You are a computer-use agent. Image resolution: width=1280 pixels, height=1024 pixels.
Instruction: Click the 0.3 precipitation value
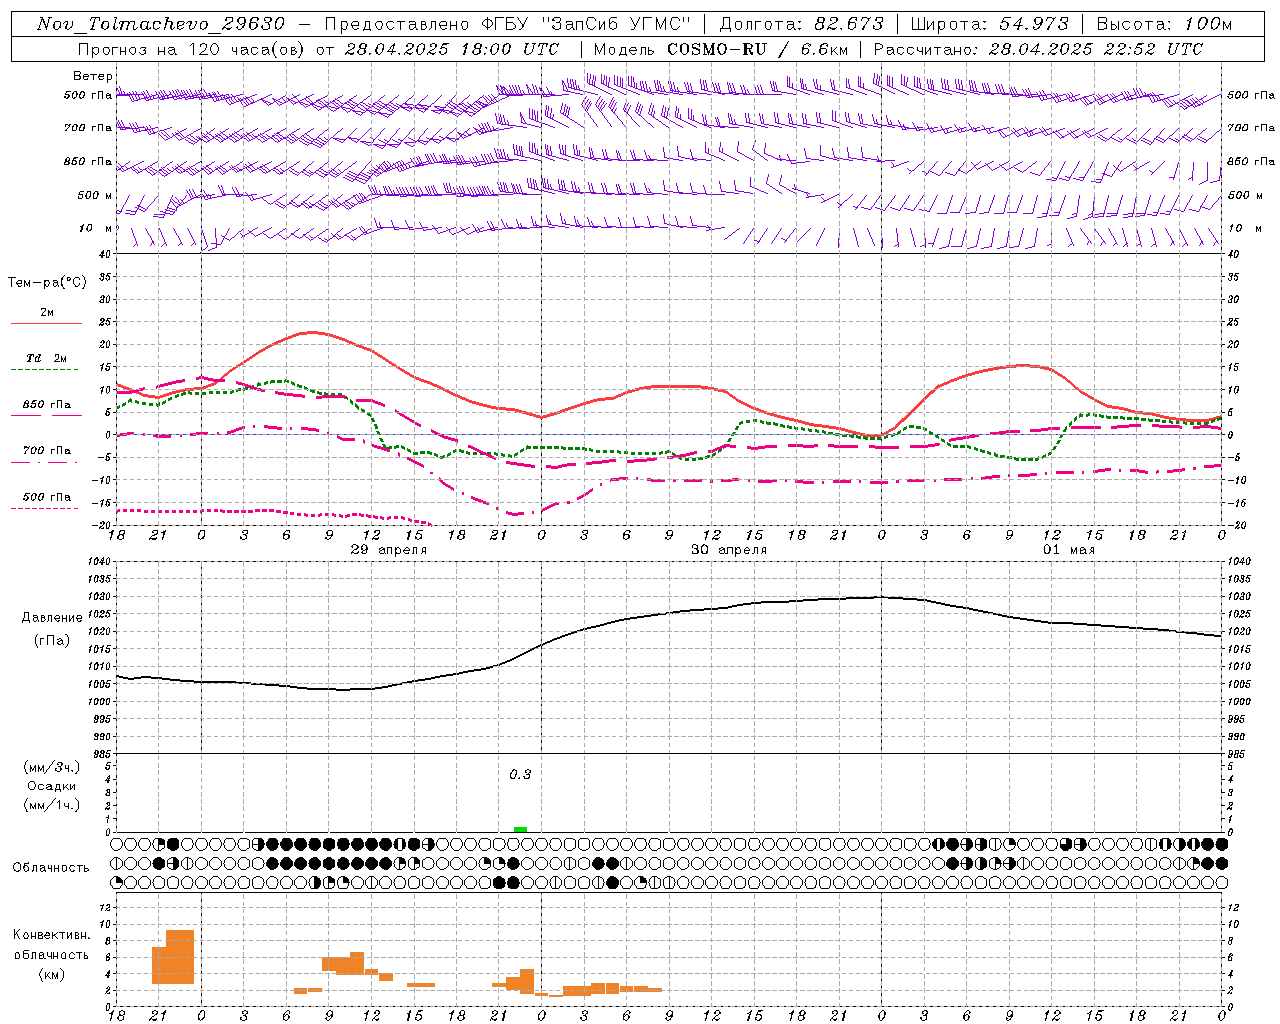[520, 774]
